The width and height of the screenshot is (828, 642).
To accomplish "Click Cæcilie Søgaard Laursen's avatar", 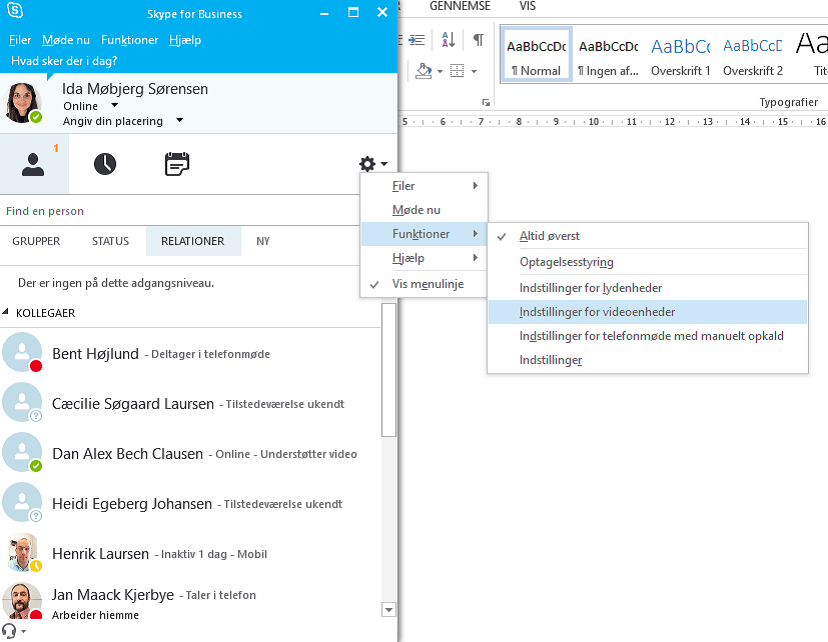I will [x=22, y=402].
